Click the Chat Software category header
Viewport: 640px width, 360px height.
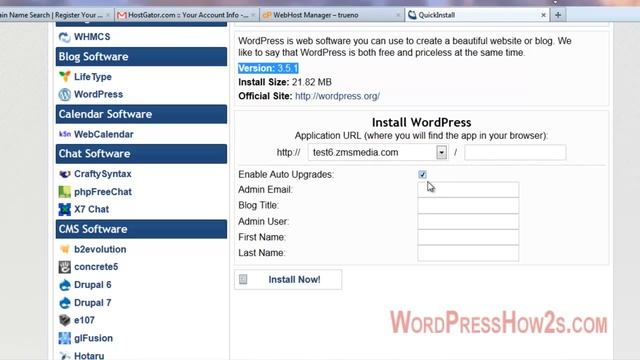click(141, 154)
